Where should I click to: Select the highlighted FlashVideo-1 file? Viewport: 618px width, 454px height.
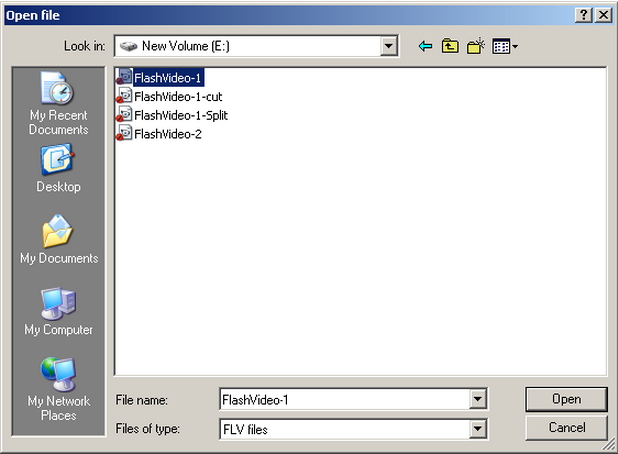point(169,77)
